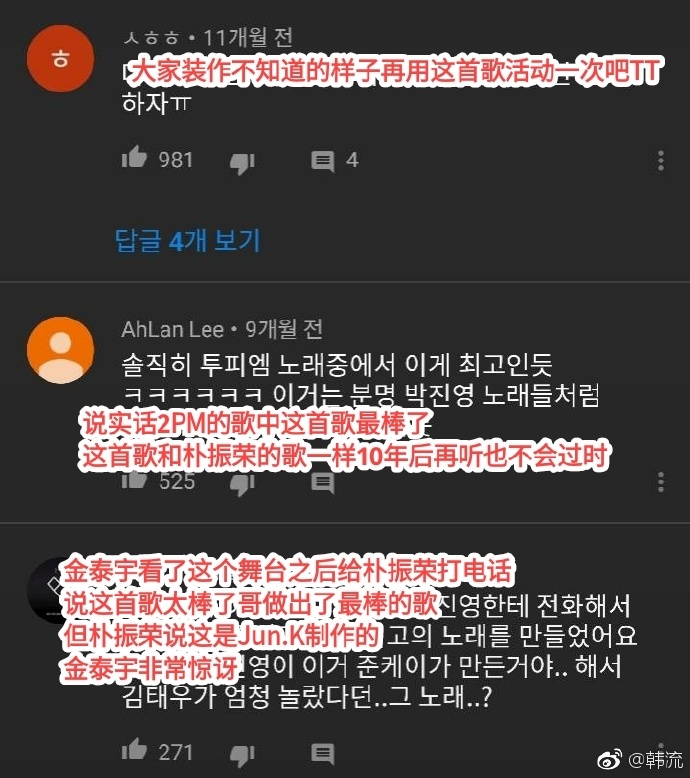Open ㅅㅎㅎ red profile avatar
This screenshot has width=690, height=778.
tap(61, 59)
